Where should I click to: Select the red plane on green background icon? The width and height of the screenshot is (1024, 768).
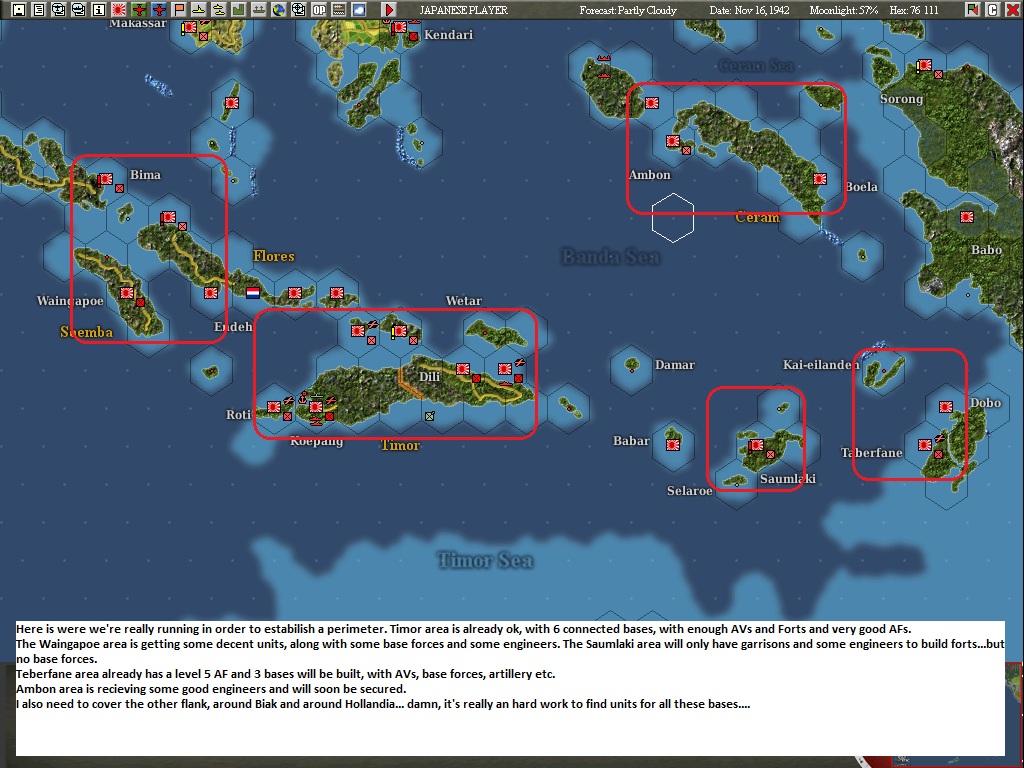[x=139, y=10]
